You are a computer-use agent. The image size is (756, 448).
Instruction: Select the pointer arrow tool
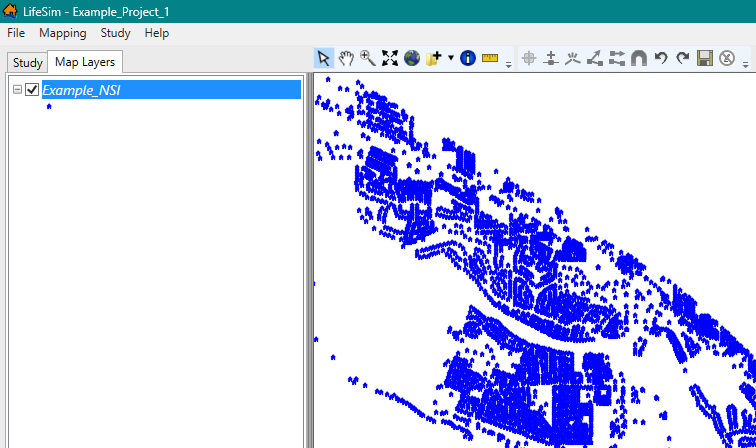click(324, 58)
